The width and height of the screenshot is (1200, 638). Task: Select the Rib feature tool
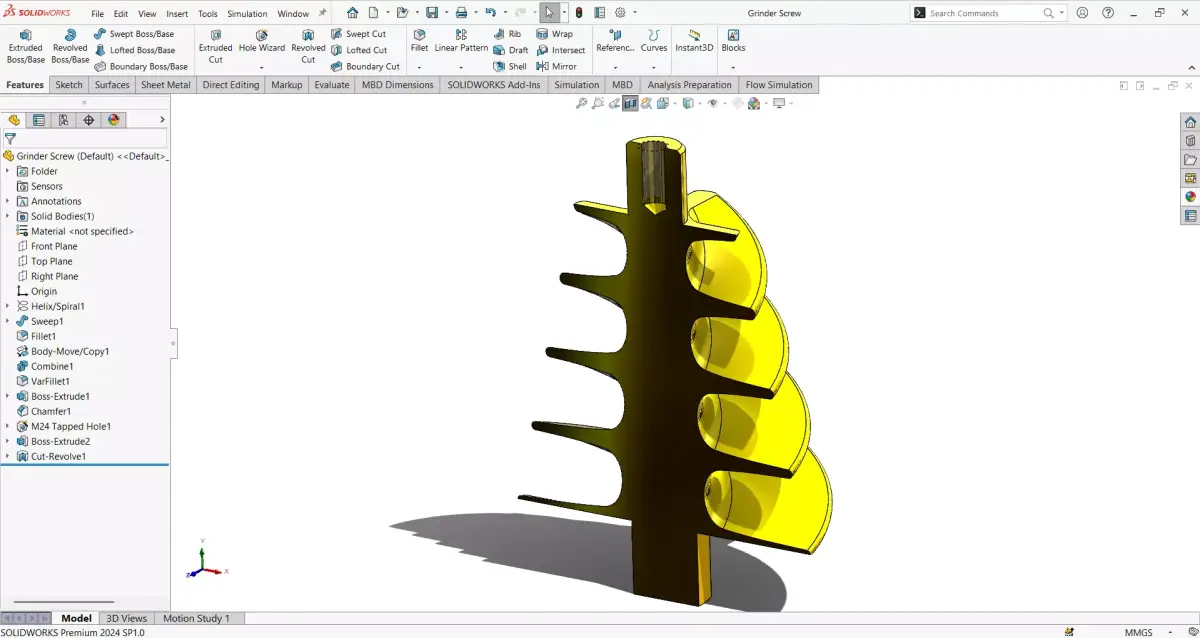pos(507,34)
